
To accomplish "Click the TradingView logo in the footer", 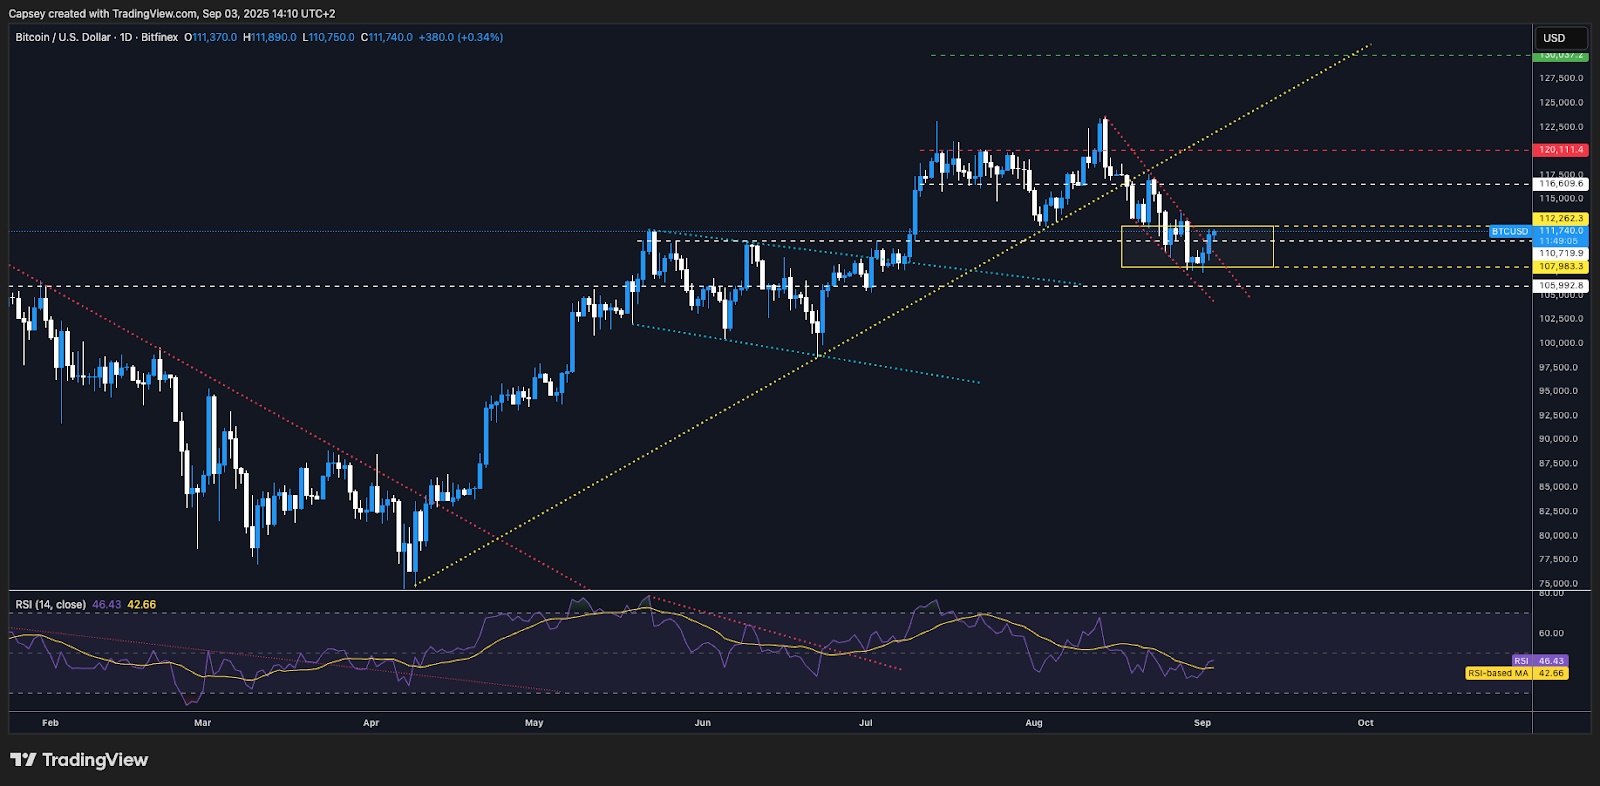I will tap(79, 760).
